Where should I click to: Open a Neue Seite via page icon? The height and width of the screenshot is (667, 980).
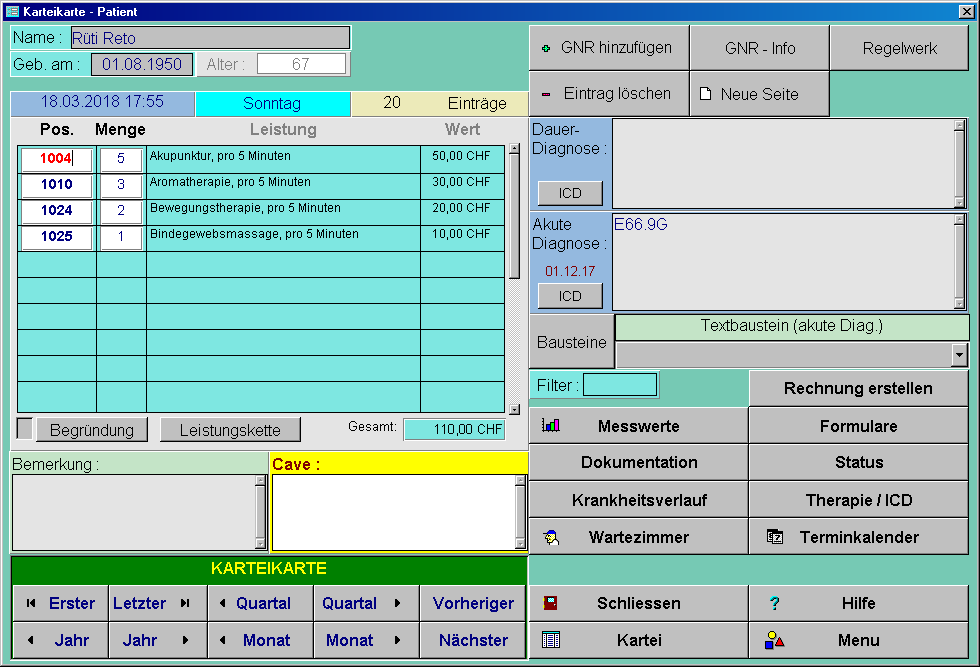pyautogui.click(x=705, y=94)
